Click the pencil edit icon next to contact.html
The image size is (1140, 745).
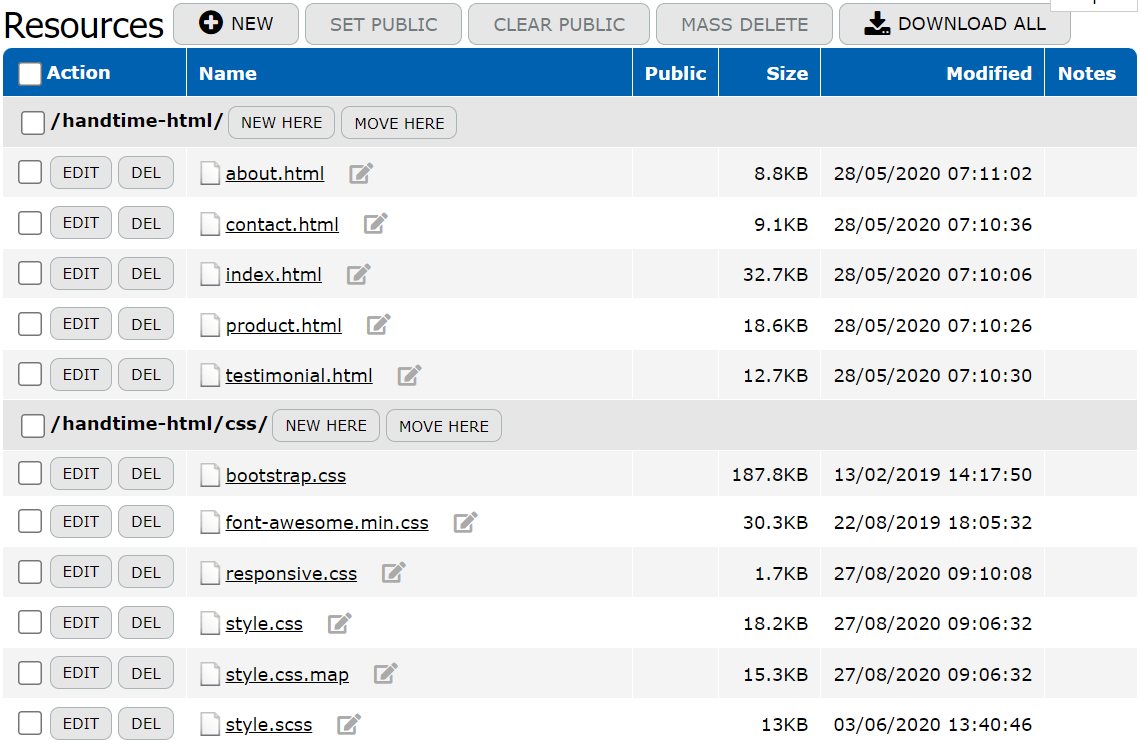tap(375, 224)
